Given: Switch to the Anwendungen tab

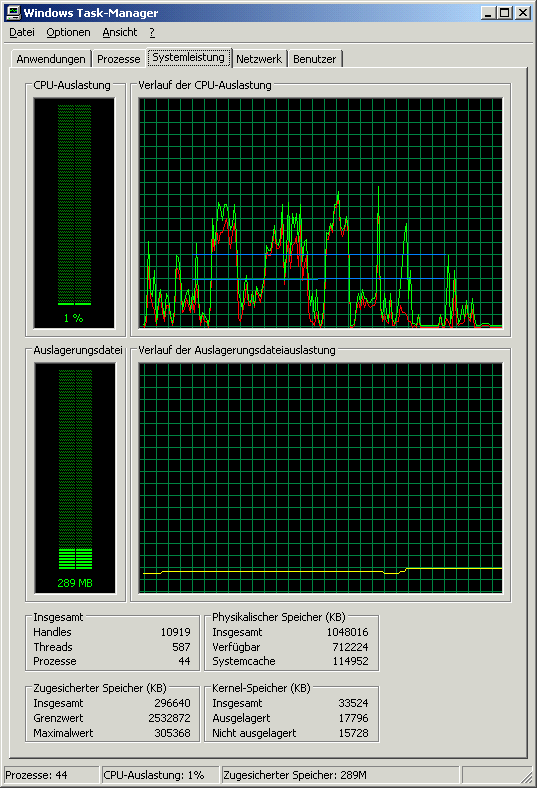Looking at the screenshot, I should click(x=51, y=59).
